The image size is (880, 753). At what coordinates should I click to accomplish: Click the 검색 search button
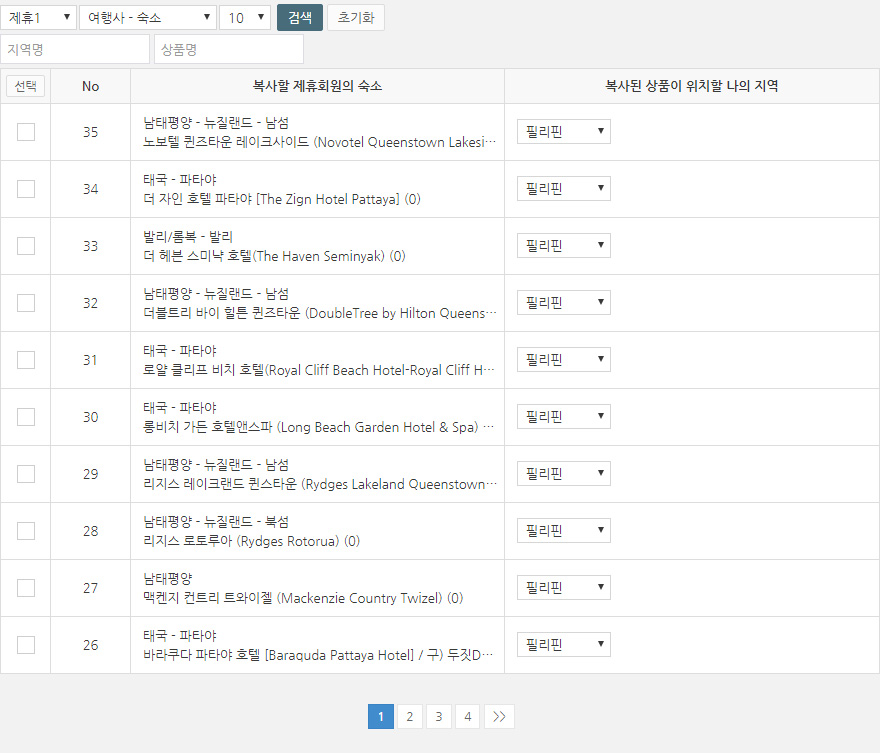(300, 17)
